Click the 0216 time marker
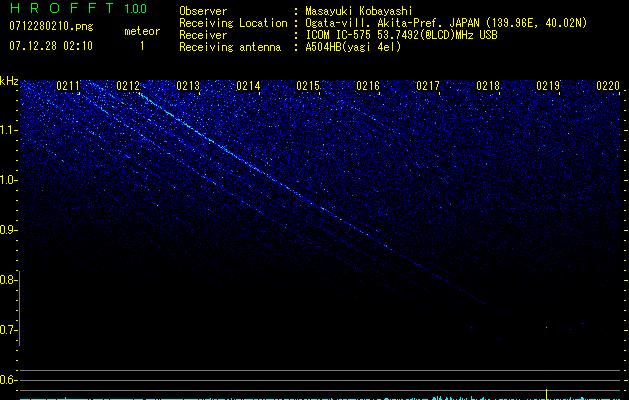 pos(368,86)
